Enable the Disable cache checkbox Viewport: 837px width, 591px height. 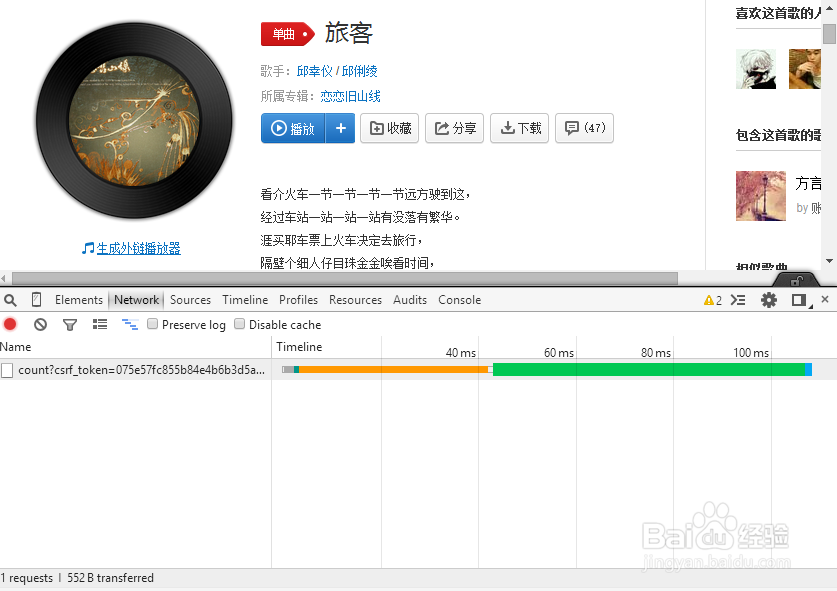click(x=239, y=324)
